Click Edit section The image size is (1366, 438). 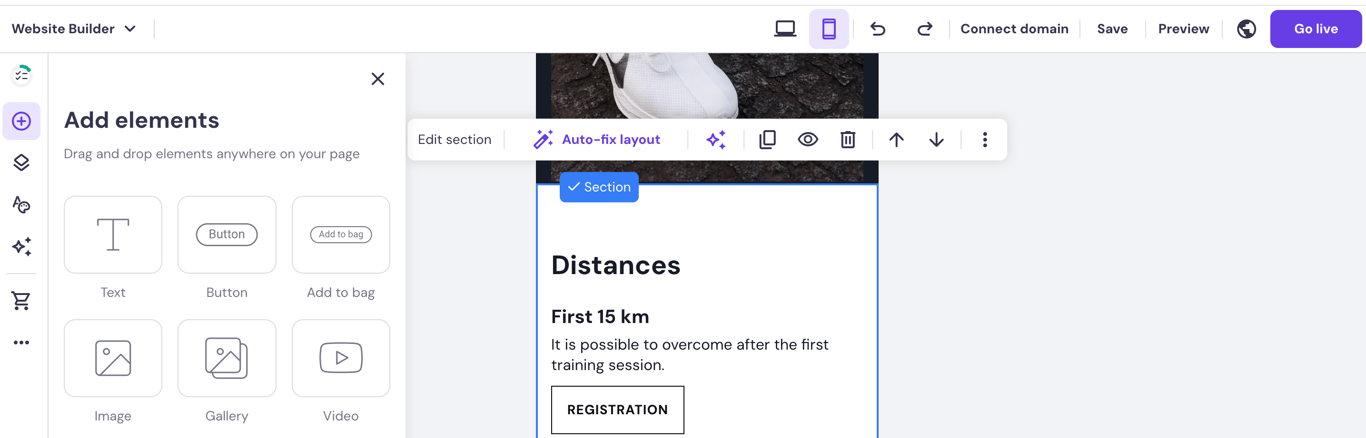(x=455, y=140)
